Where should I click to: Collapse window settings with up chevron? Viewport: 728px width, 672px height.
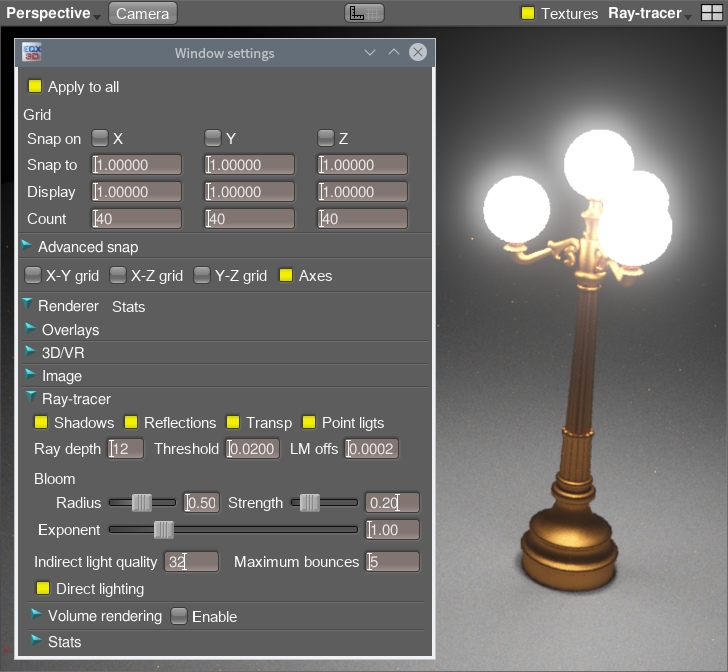click(x=394, y=53)
